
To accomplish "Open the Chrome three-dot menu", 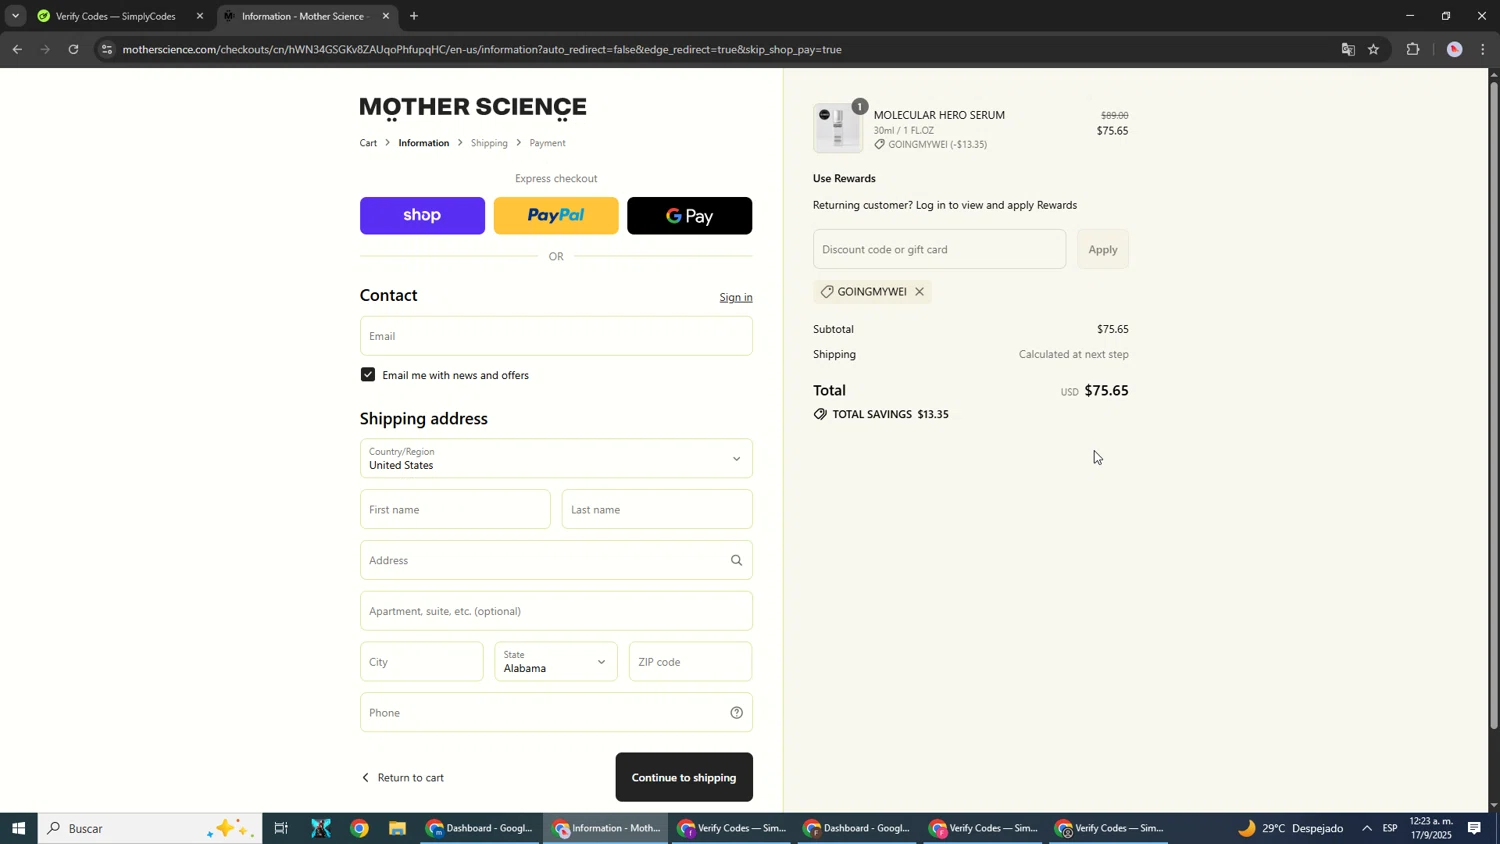I will point(1483,49).
